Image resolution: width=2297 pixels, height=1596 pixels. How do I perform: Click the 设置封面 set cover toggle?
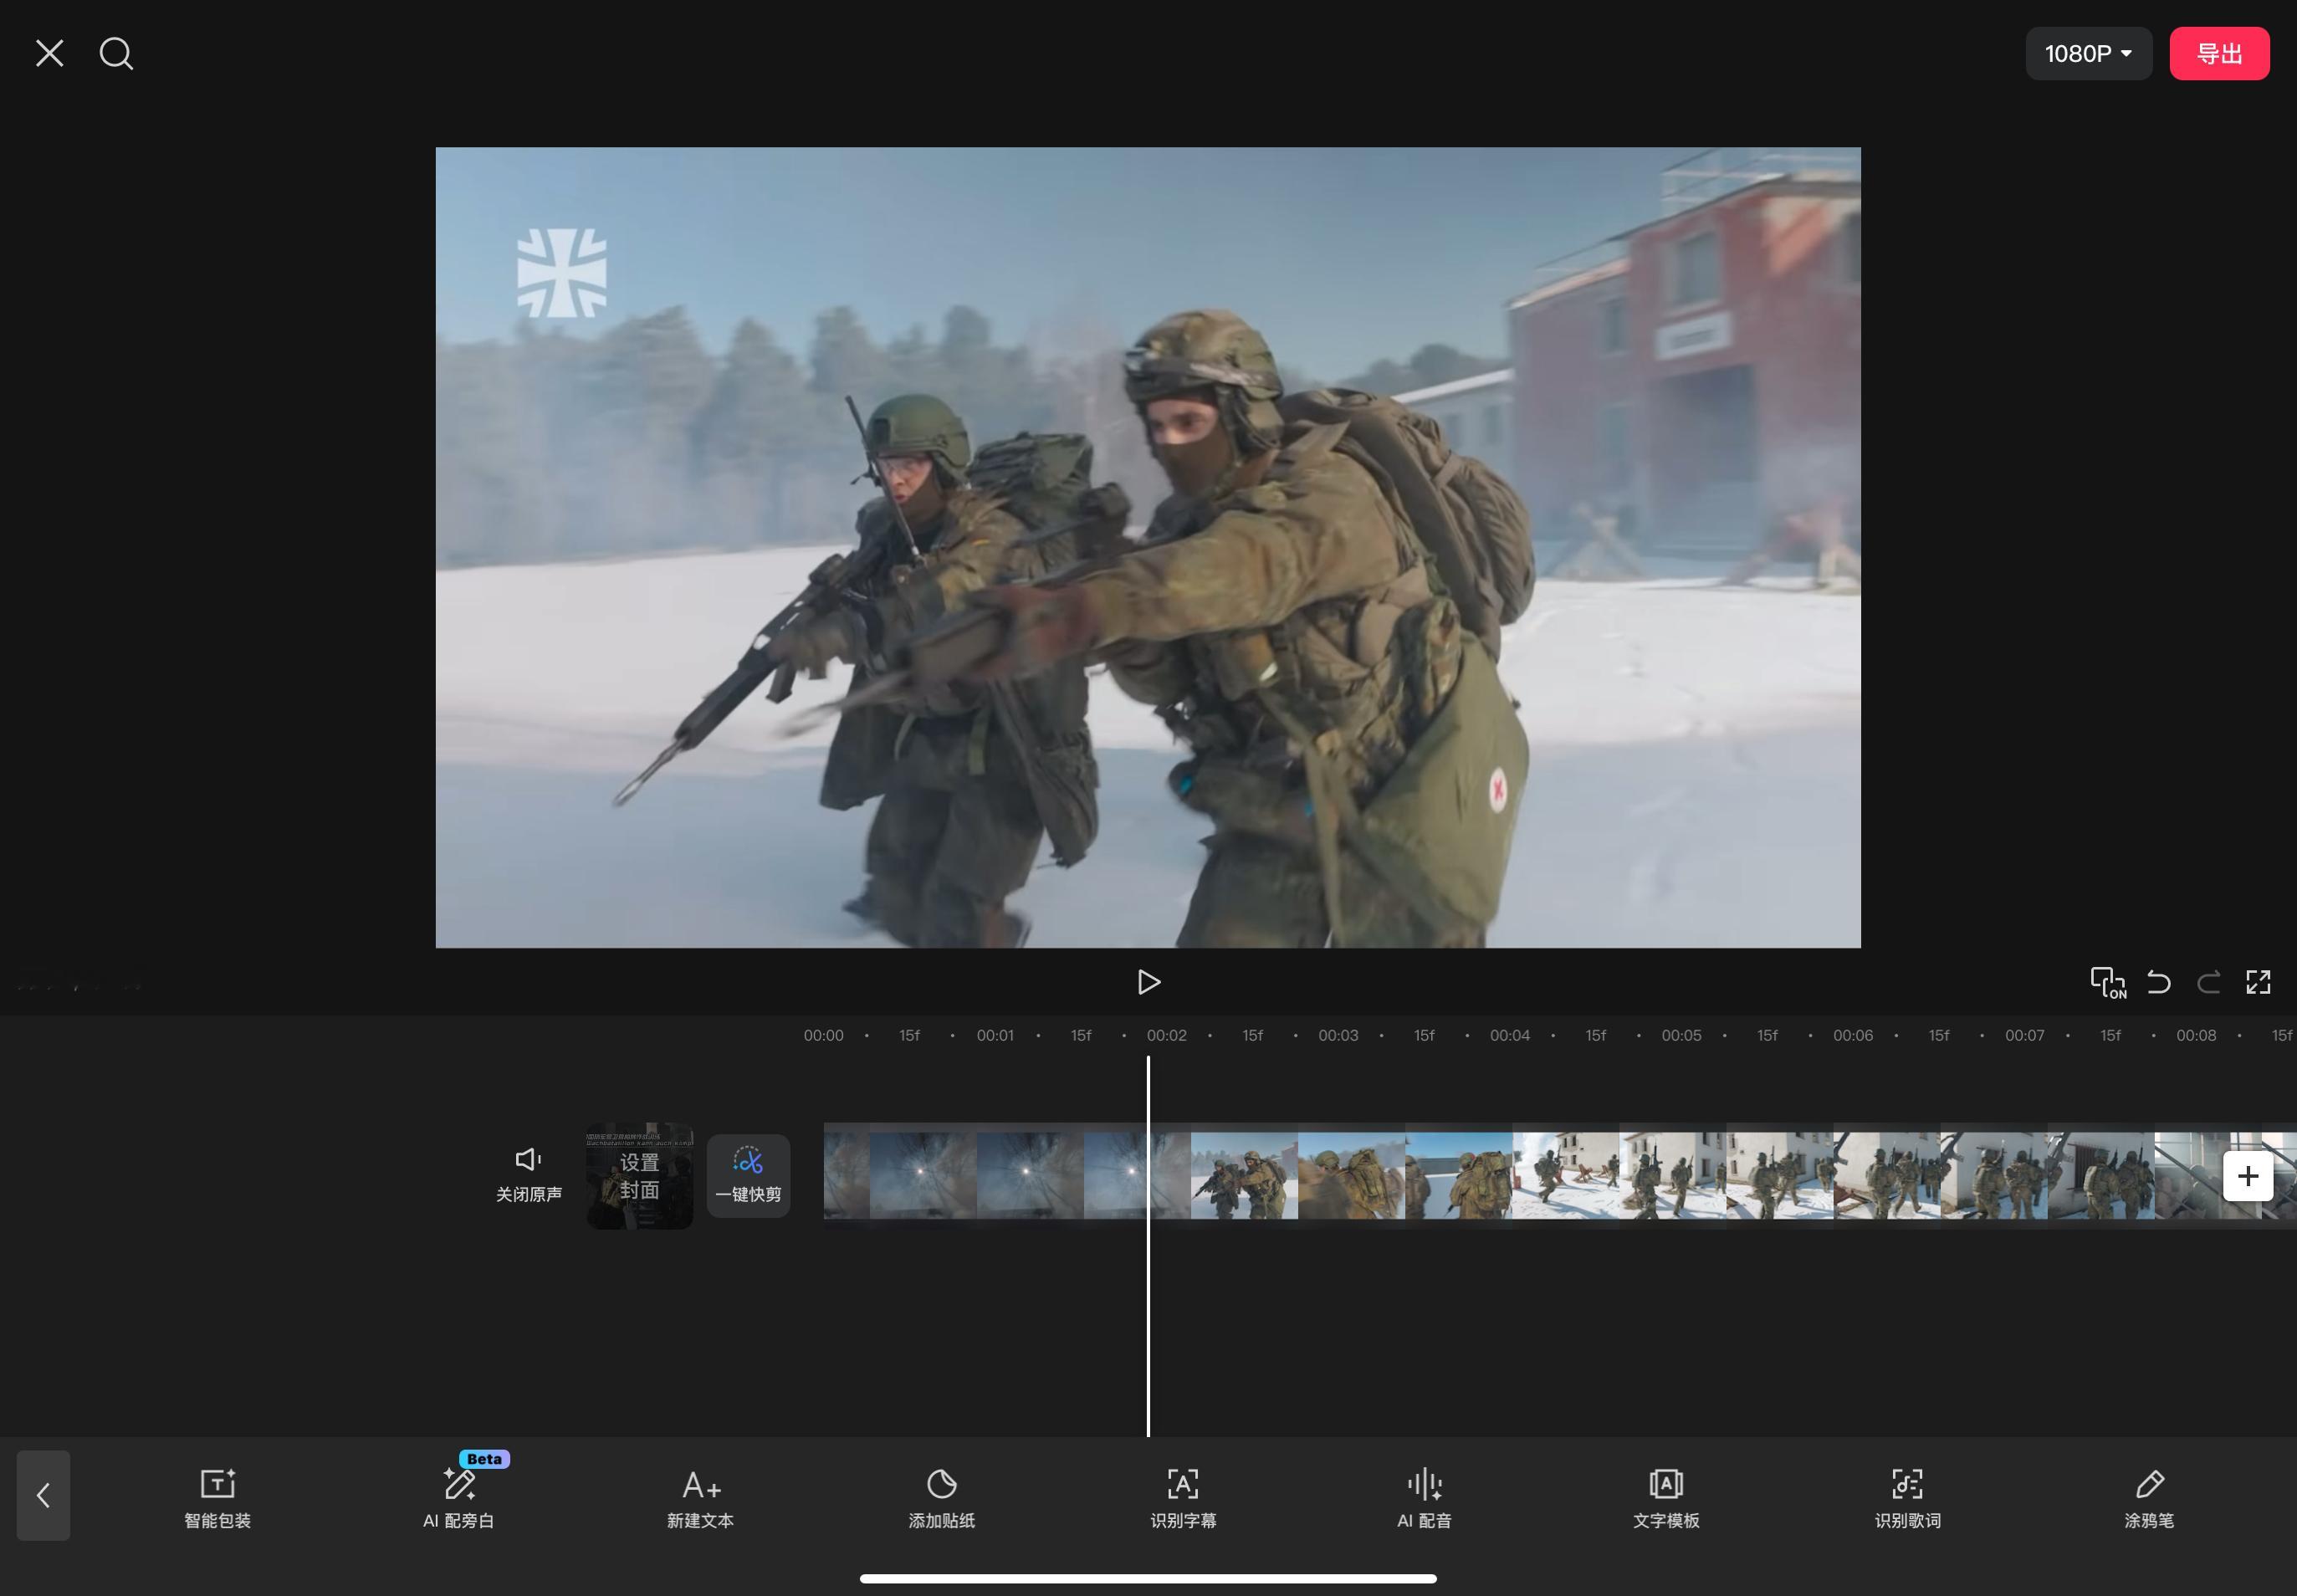pos(637,1175)
